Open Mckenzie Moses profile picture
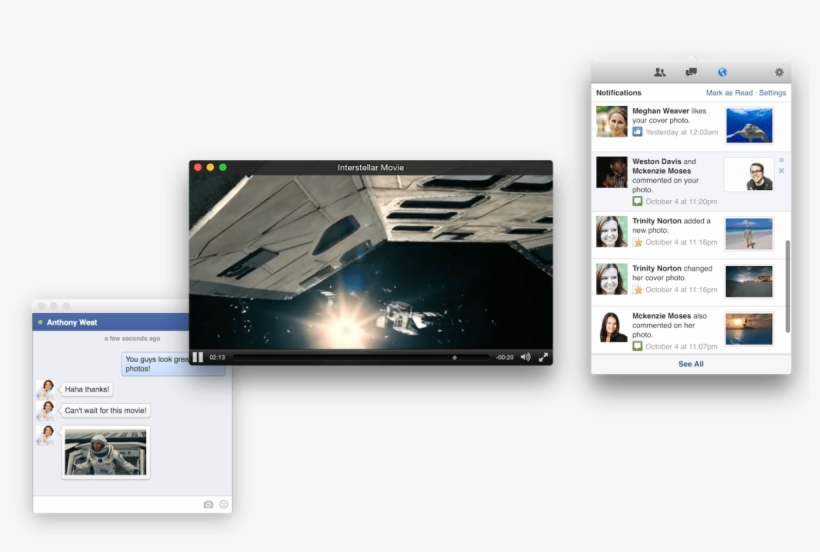Screen dimensions: 820x552 click(x=611, y=327)
